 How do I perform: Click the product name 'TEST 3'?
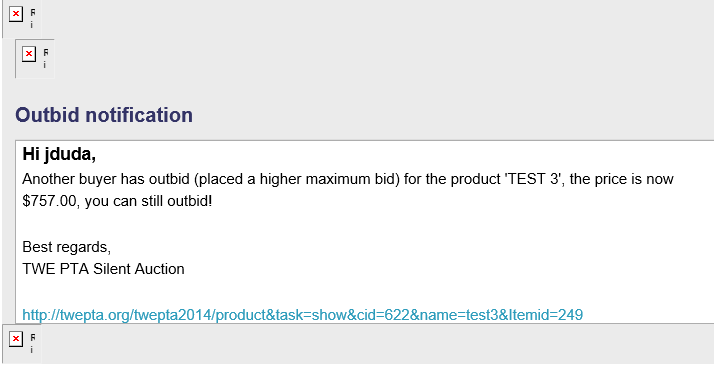[x=533, y=179]
